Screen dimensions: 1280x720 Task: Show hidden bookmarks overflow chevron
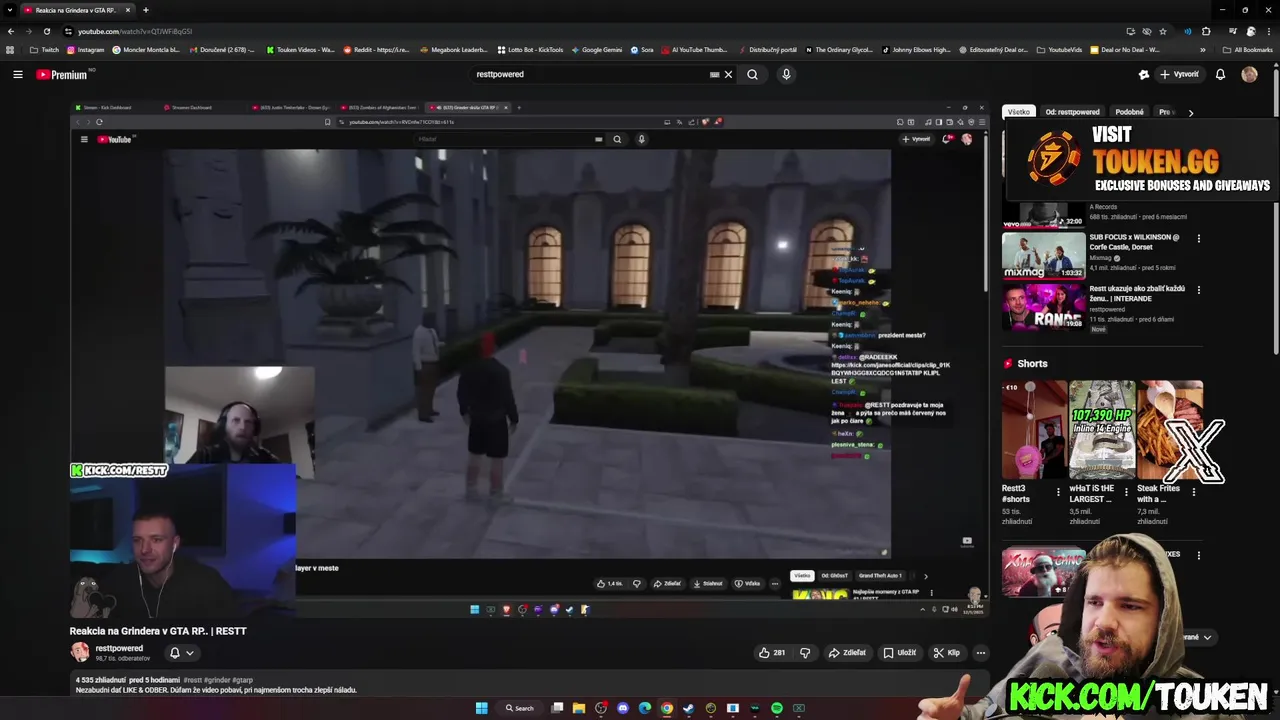click(1203, 49)
